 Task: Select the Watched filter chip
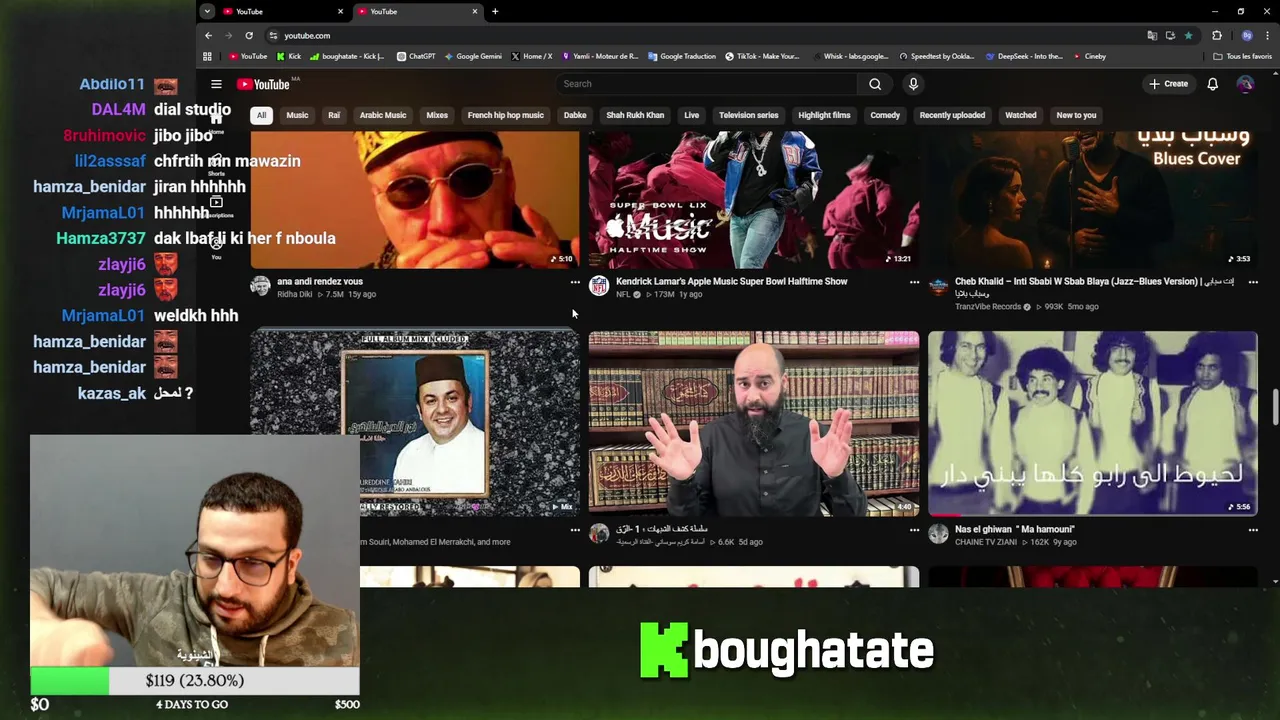(1020, 115)
